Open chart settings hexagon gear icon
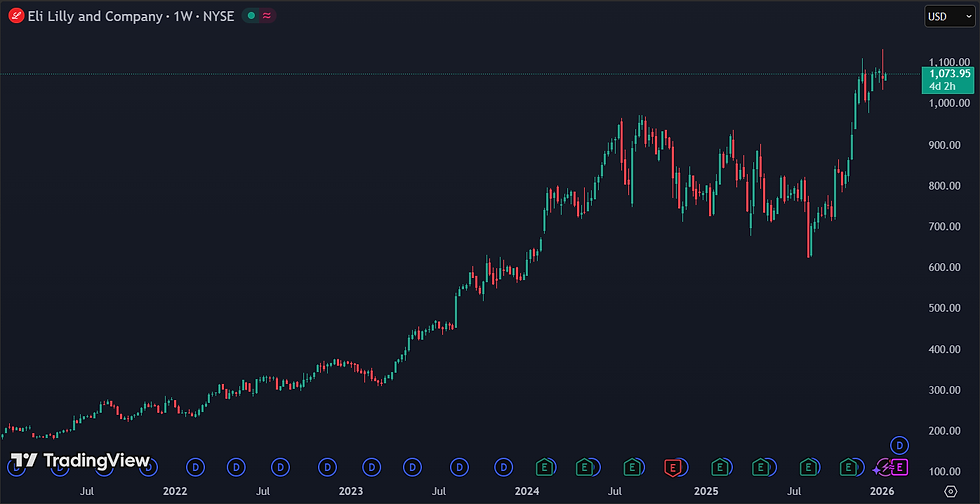The width and height of the screenshot is (980, 504). click(x=951, y=491)
